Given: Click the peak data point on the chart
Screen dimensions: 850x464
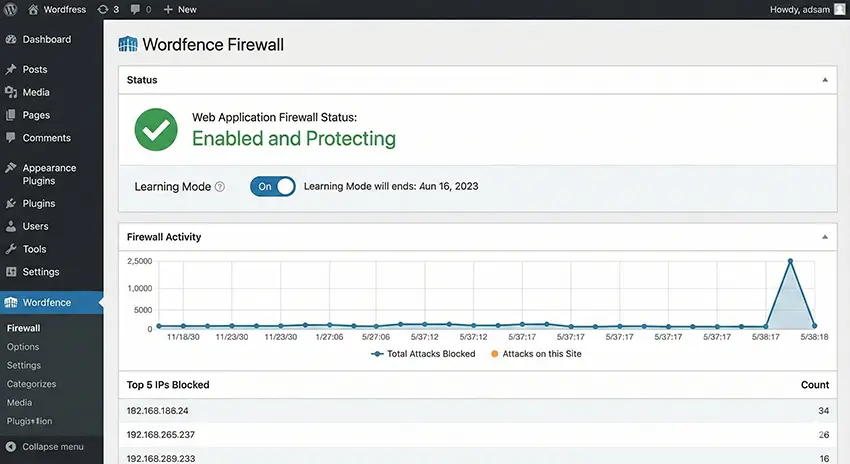Looking at the screenshot, I should 790,261.
